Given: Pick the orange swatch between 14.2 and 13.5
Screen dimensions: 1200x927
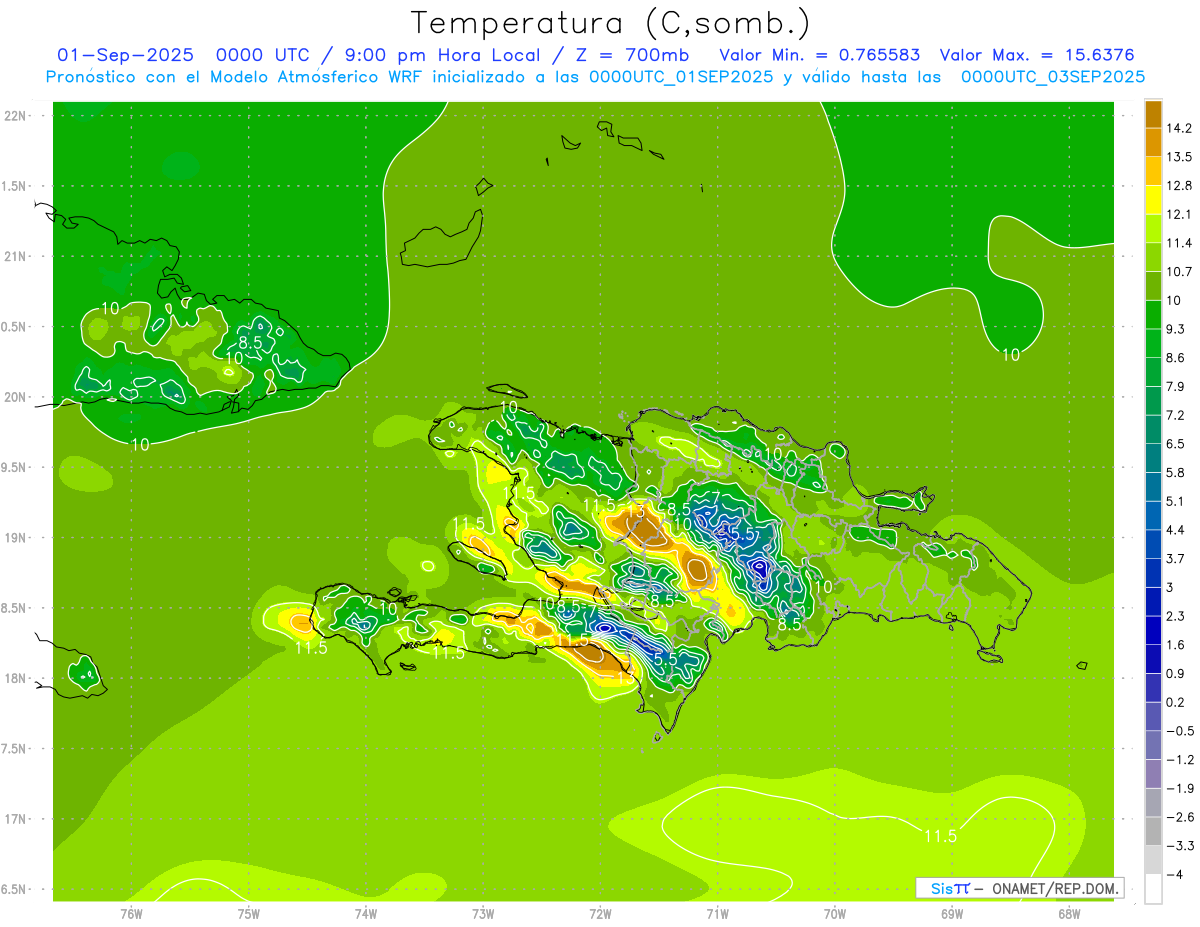Looking at the screenshot, I should tap(1154, 142).
